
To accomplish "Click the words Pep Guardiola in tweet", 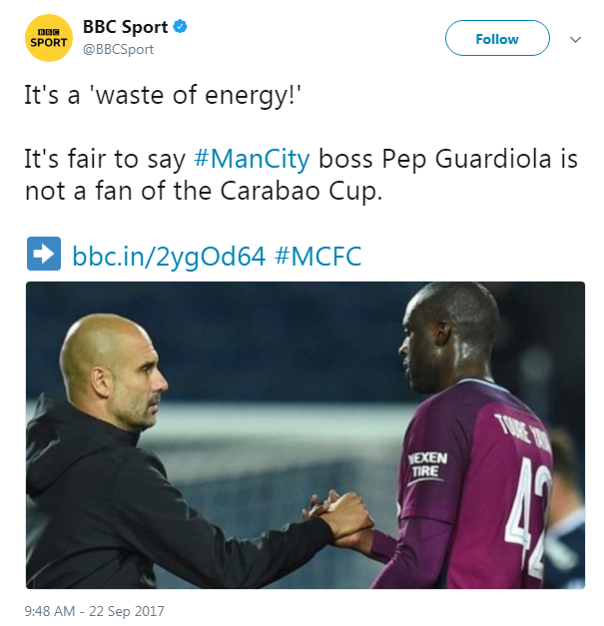I will click(x=466, y=159).
